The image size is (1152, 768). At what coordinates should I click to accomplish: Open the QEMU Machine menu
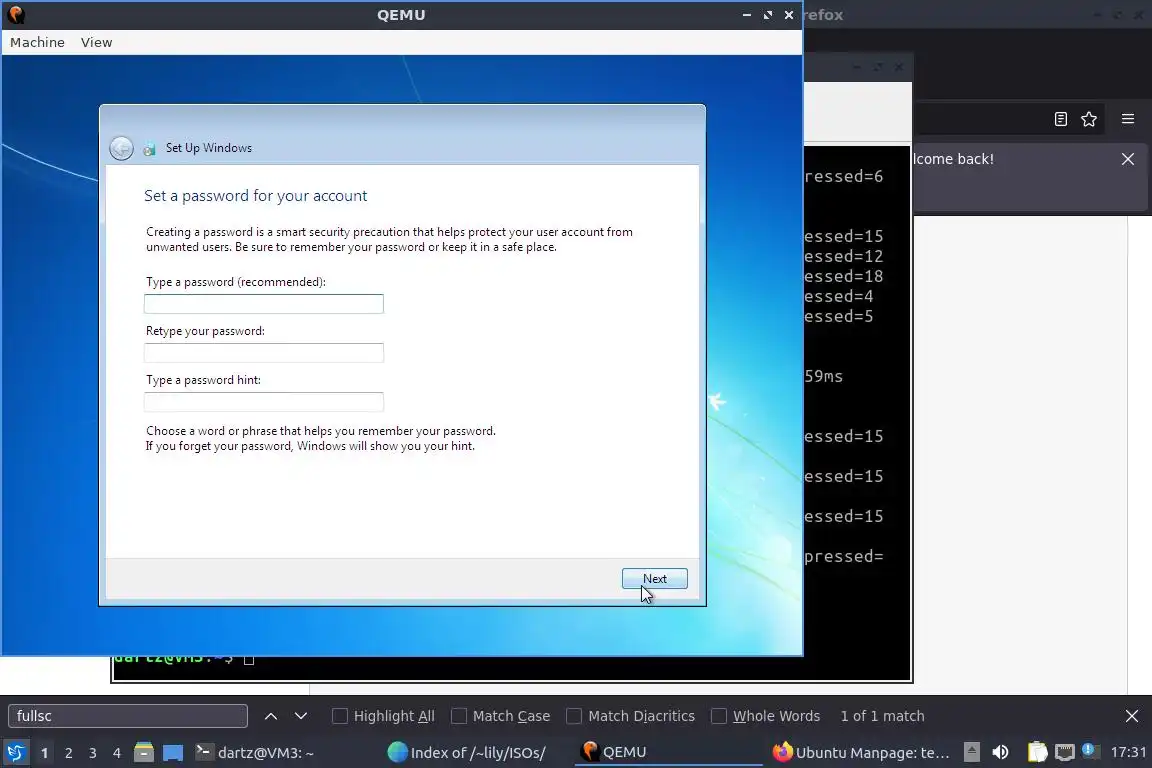37,43
